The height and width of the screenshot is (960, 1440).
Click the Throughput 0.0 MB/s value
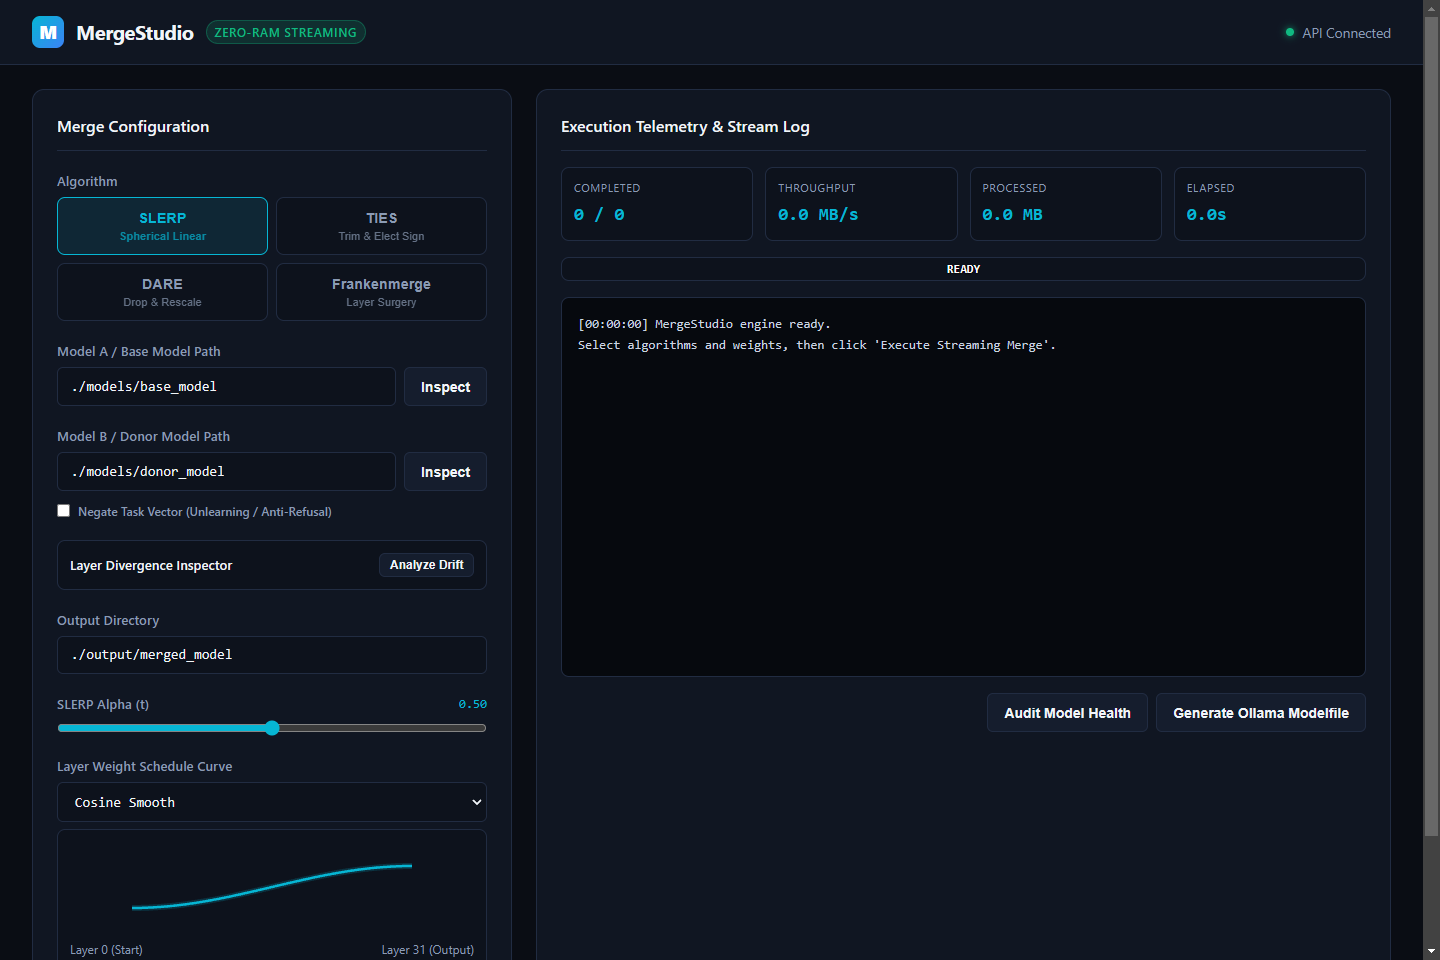tap(818, 215)
